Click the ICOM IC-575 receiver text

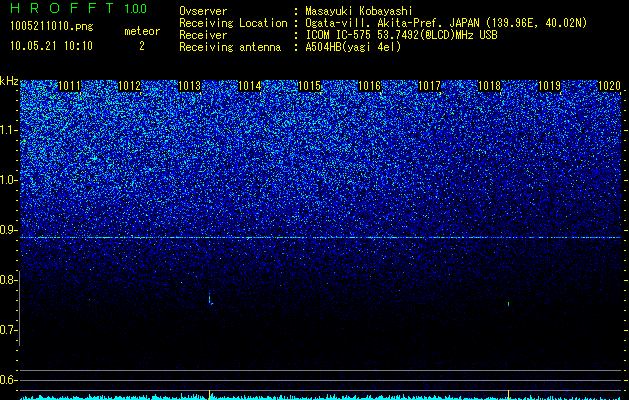401,35
